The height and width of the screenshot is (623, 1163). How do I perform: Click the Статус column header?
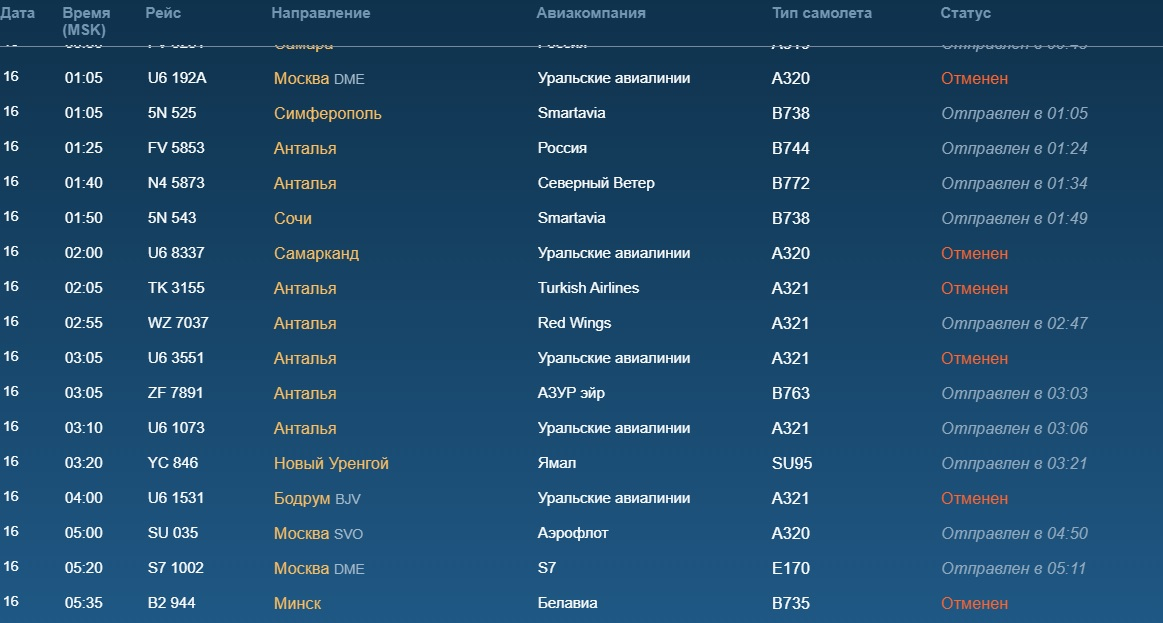click(966, 13)
